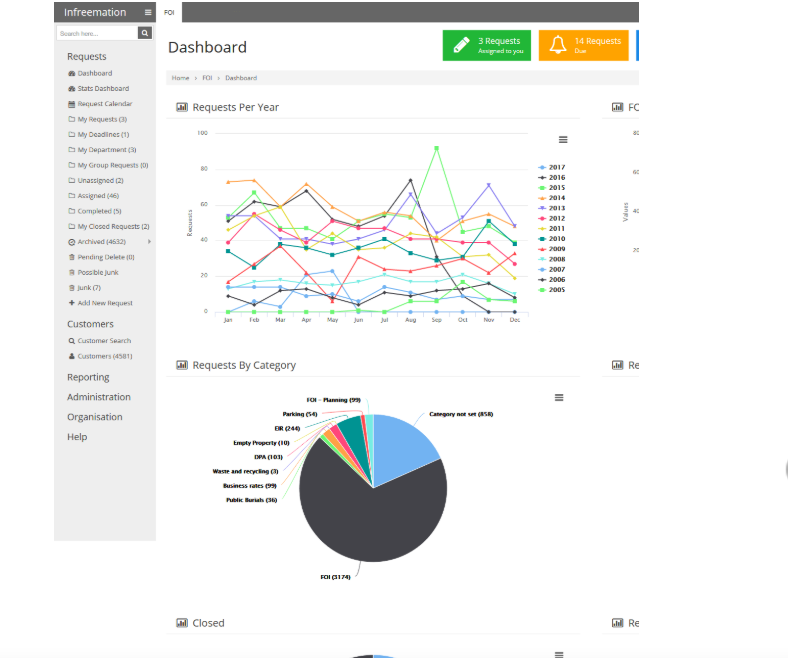Viewport: 788px width, 658px height.
Task: Toggle the 2014 series in legend
Action: [x=552, y=198]
